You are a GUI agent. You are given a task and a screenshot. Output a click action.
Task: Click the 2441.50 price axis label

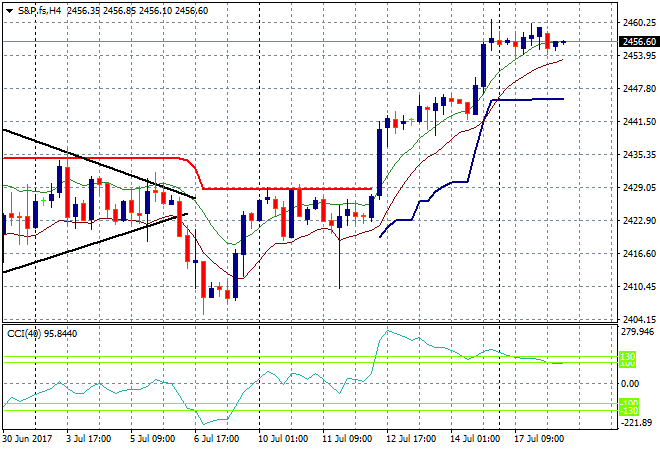click(639, 121)
